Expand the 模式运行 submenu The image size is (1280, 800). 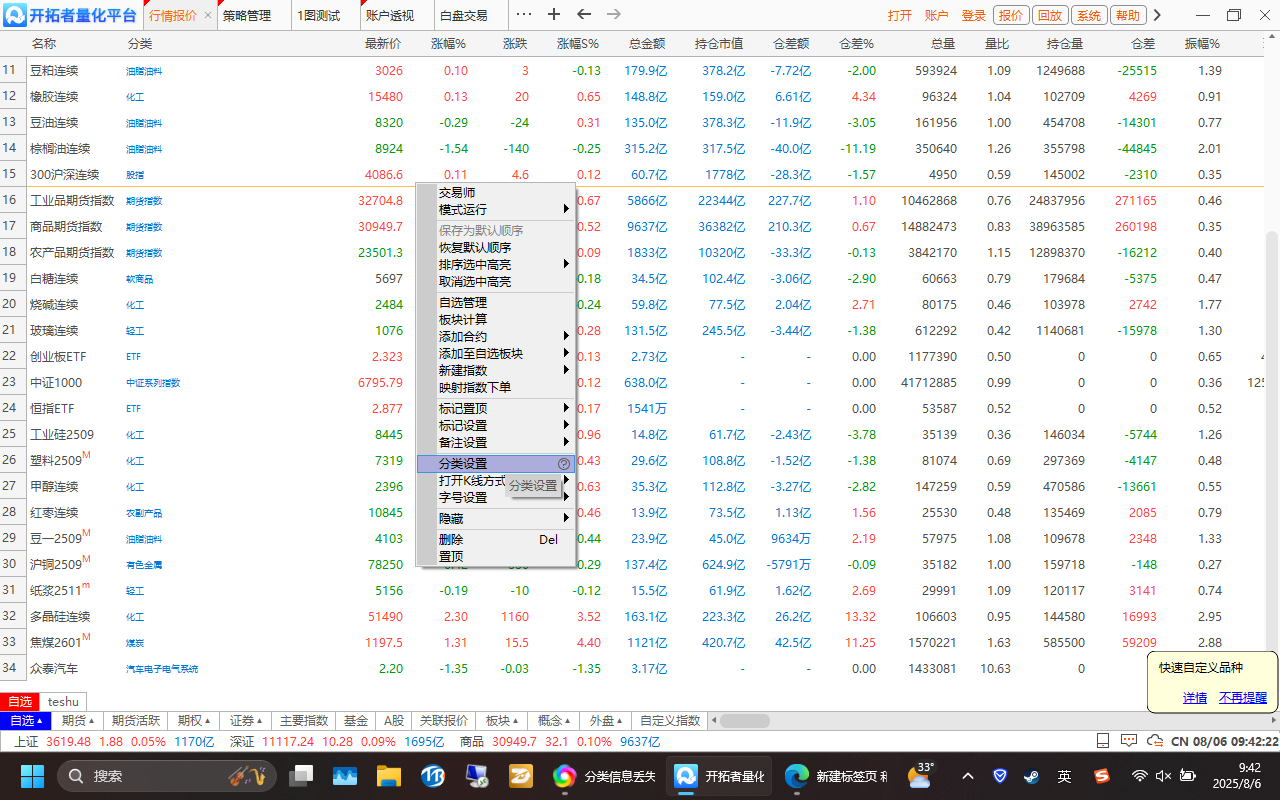pyautogui.click(x=566, y=210)
